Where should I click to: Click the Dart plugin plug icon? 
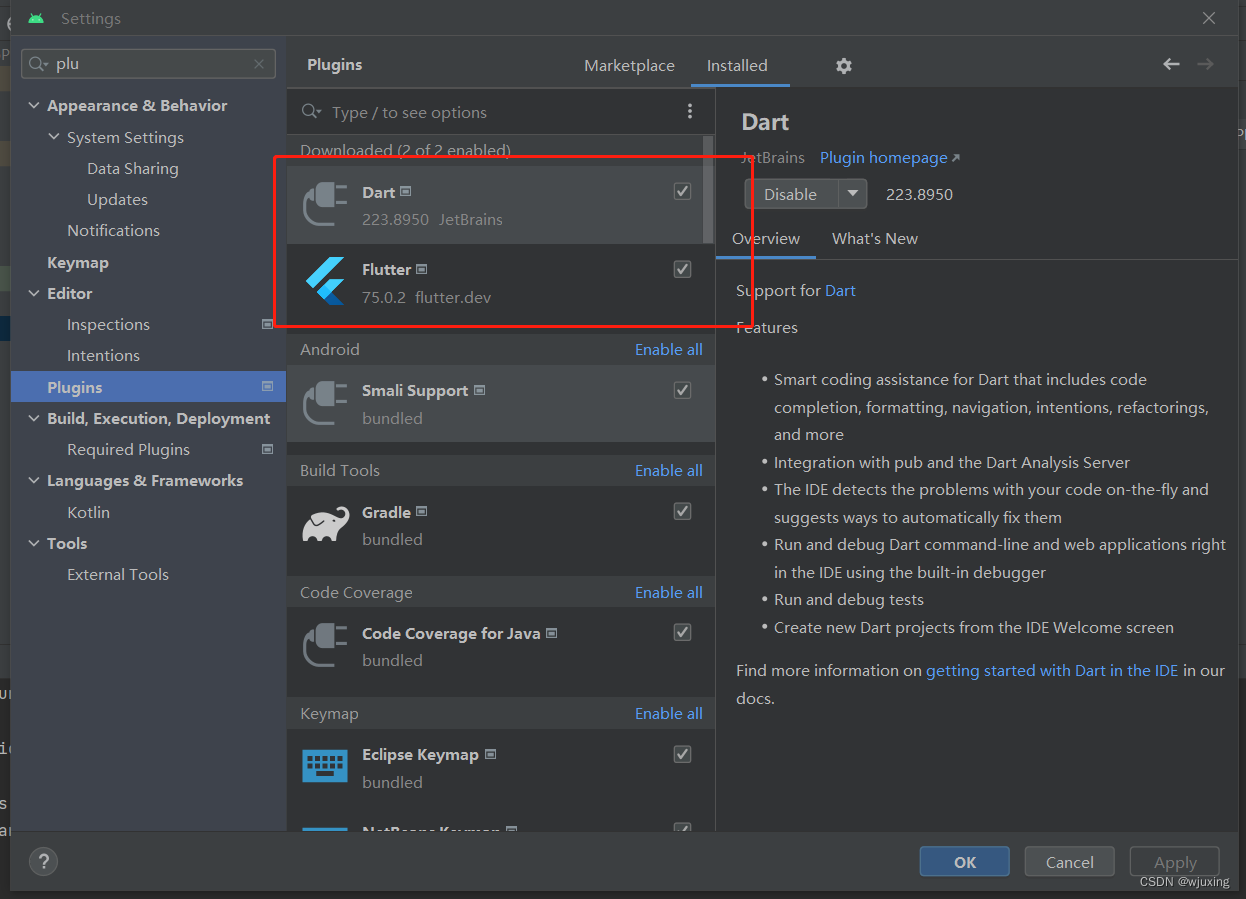[325, 205]
